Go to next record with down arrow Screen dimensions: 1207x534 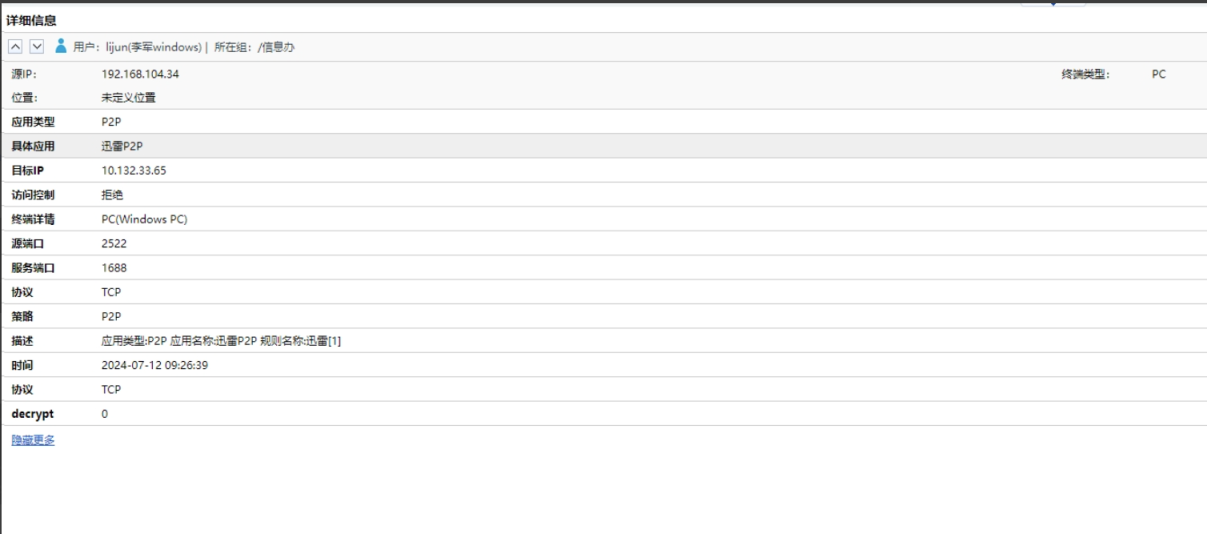pos(37,46)
